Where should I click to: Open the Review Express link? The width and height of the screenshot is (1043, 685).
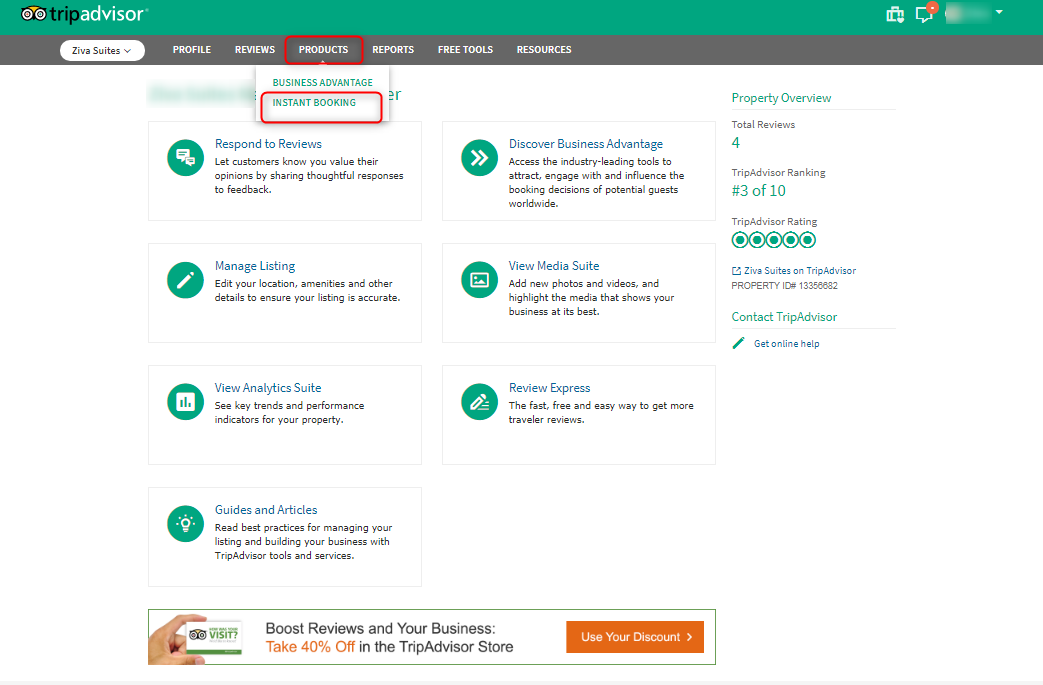coord(549,388)
